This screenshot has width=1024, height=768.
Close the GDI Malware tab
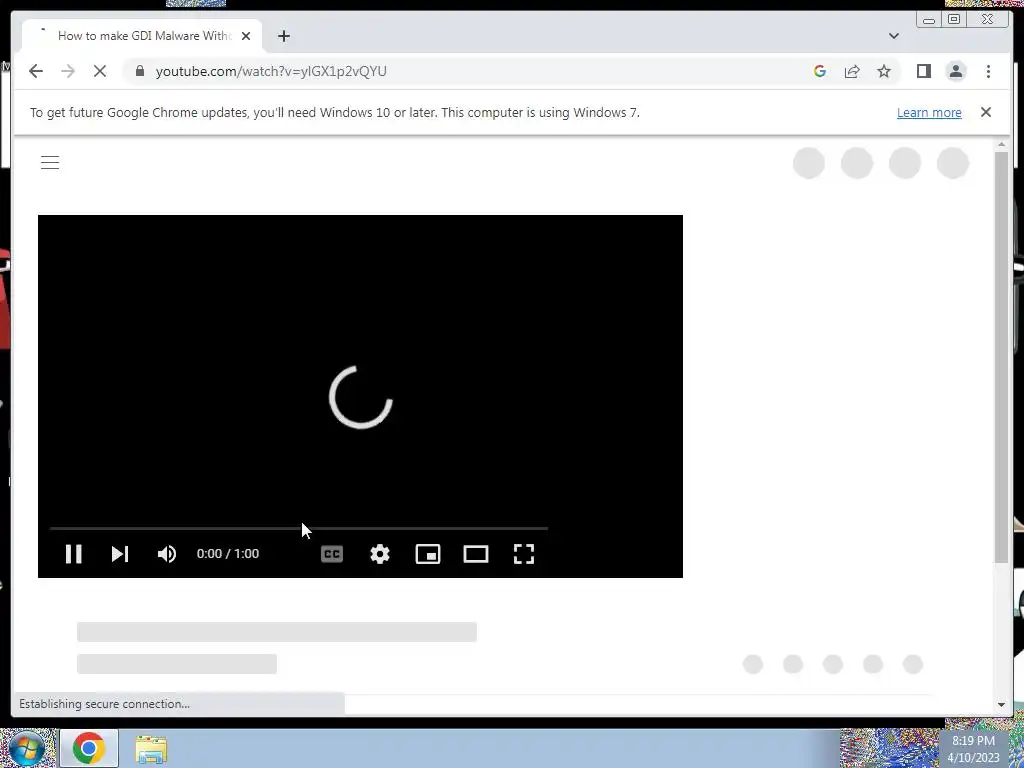click(x=246, y=36)
